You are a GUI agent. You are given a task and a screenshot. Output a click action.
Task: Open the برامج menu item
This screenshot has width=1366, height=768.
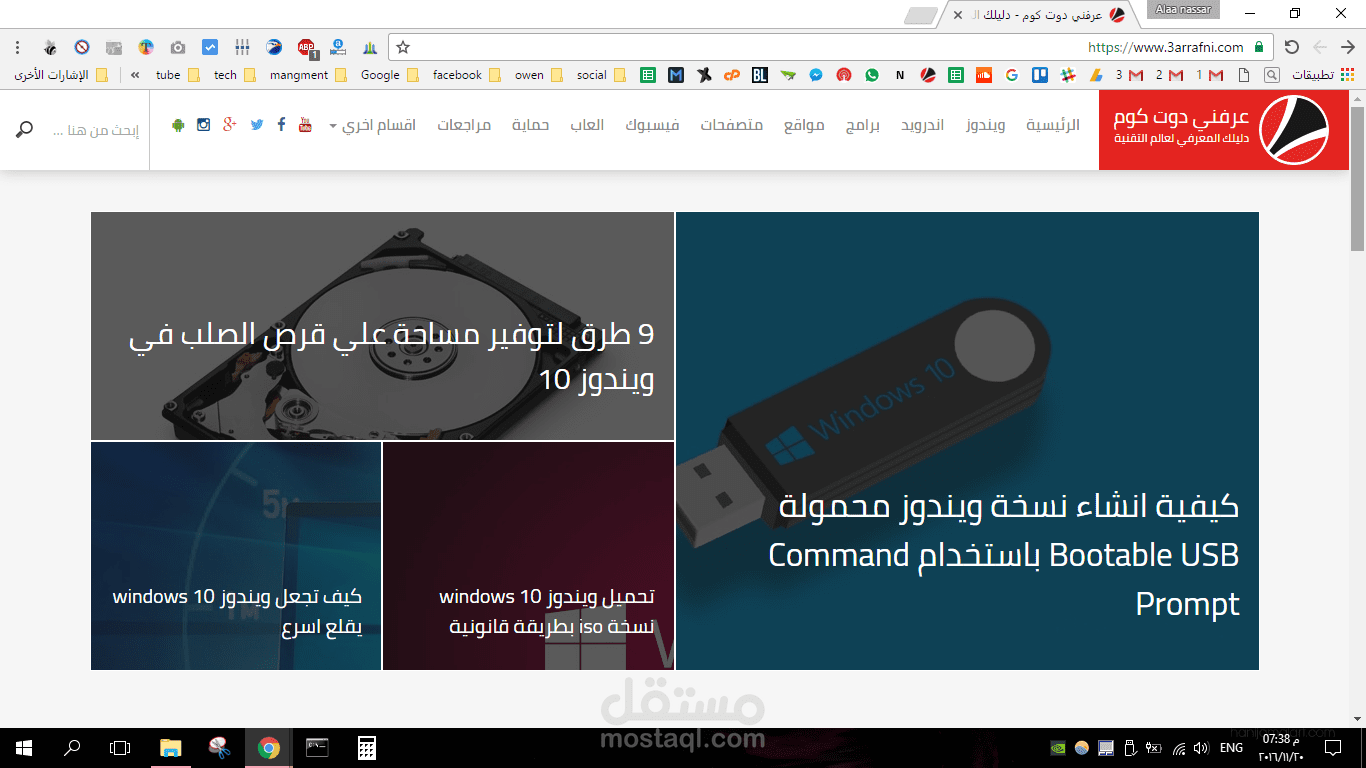point(862,125)
